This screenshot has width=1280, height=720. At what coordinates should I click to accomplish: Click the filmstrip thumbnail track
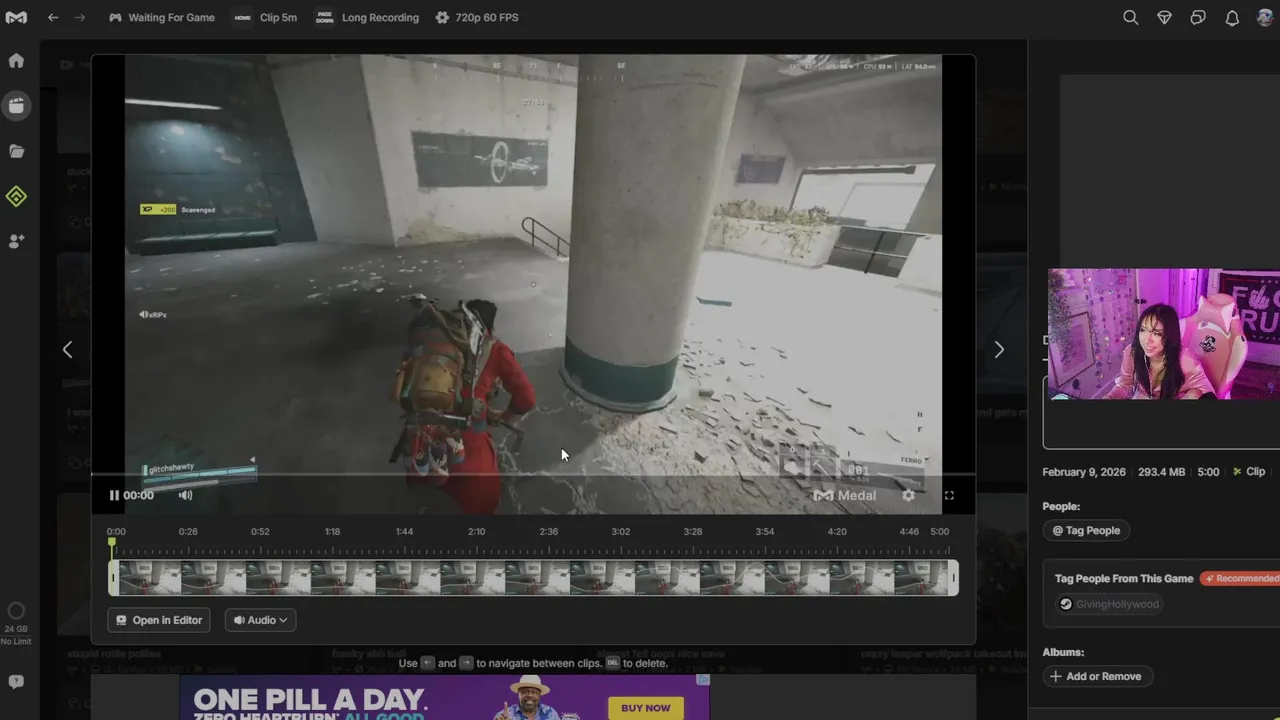(533, 578)
